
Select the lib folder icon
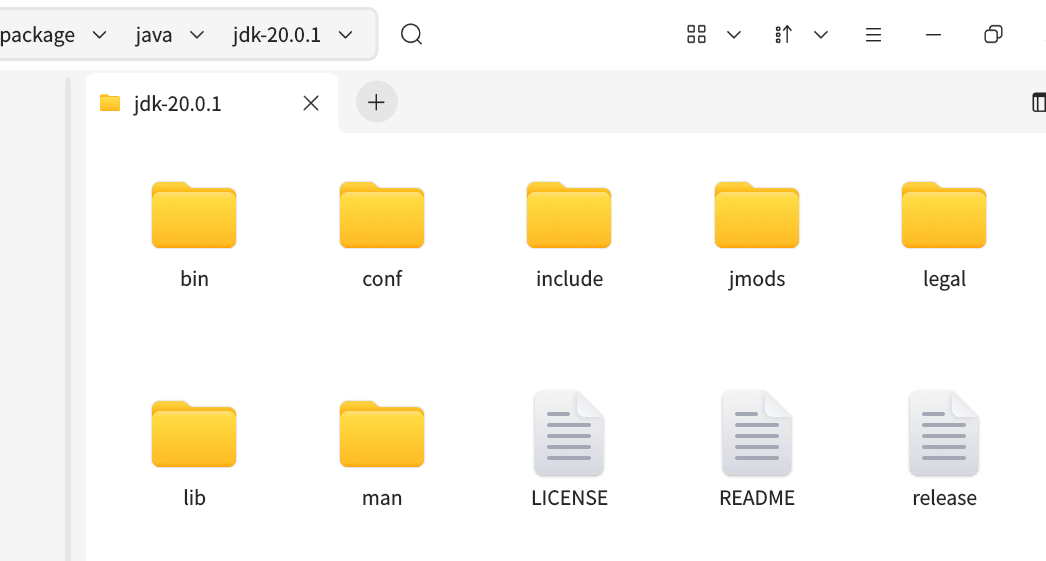pyautogui.click(x=194, y=434)
